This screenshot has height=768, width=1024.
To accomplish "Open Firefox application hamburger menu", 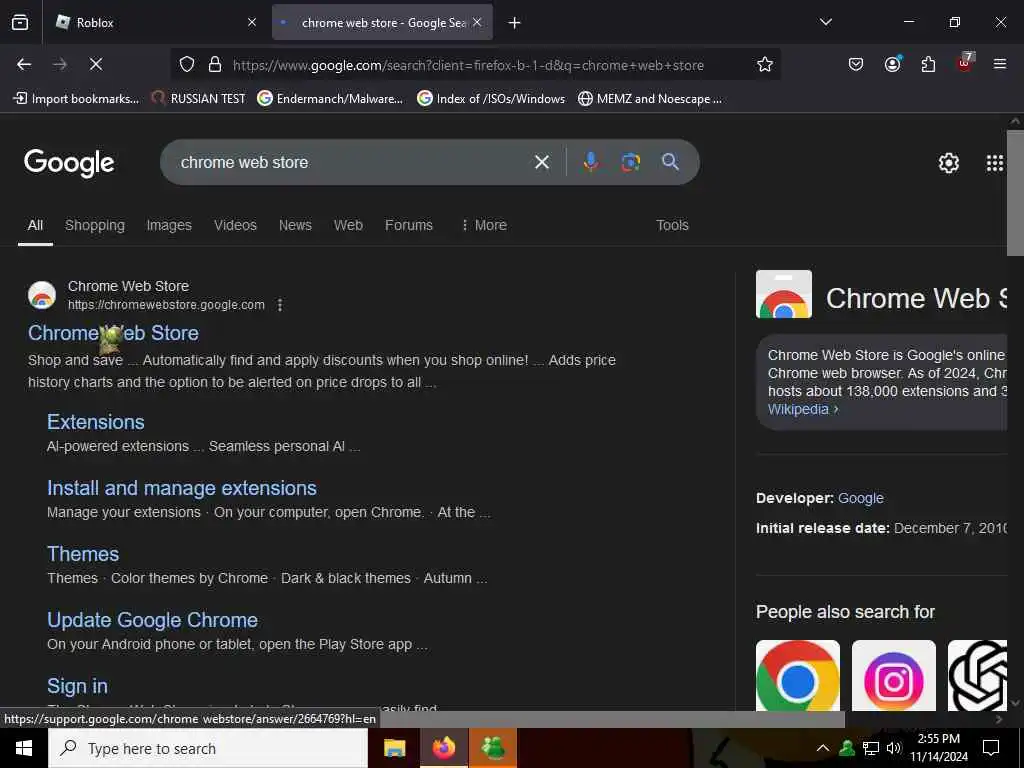I will point(1000,64).
